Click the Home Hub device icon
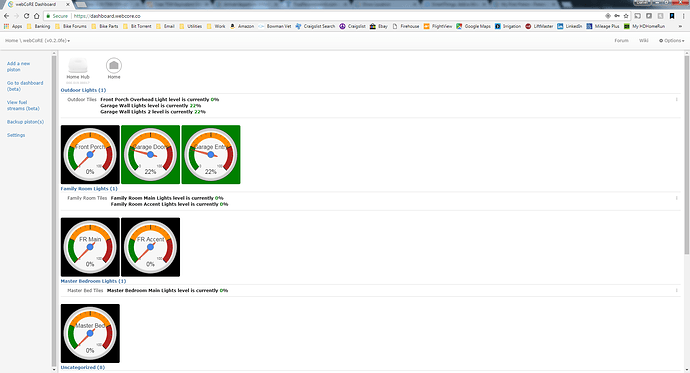 pos(78,65)
